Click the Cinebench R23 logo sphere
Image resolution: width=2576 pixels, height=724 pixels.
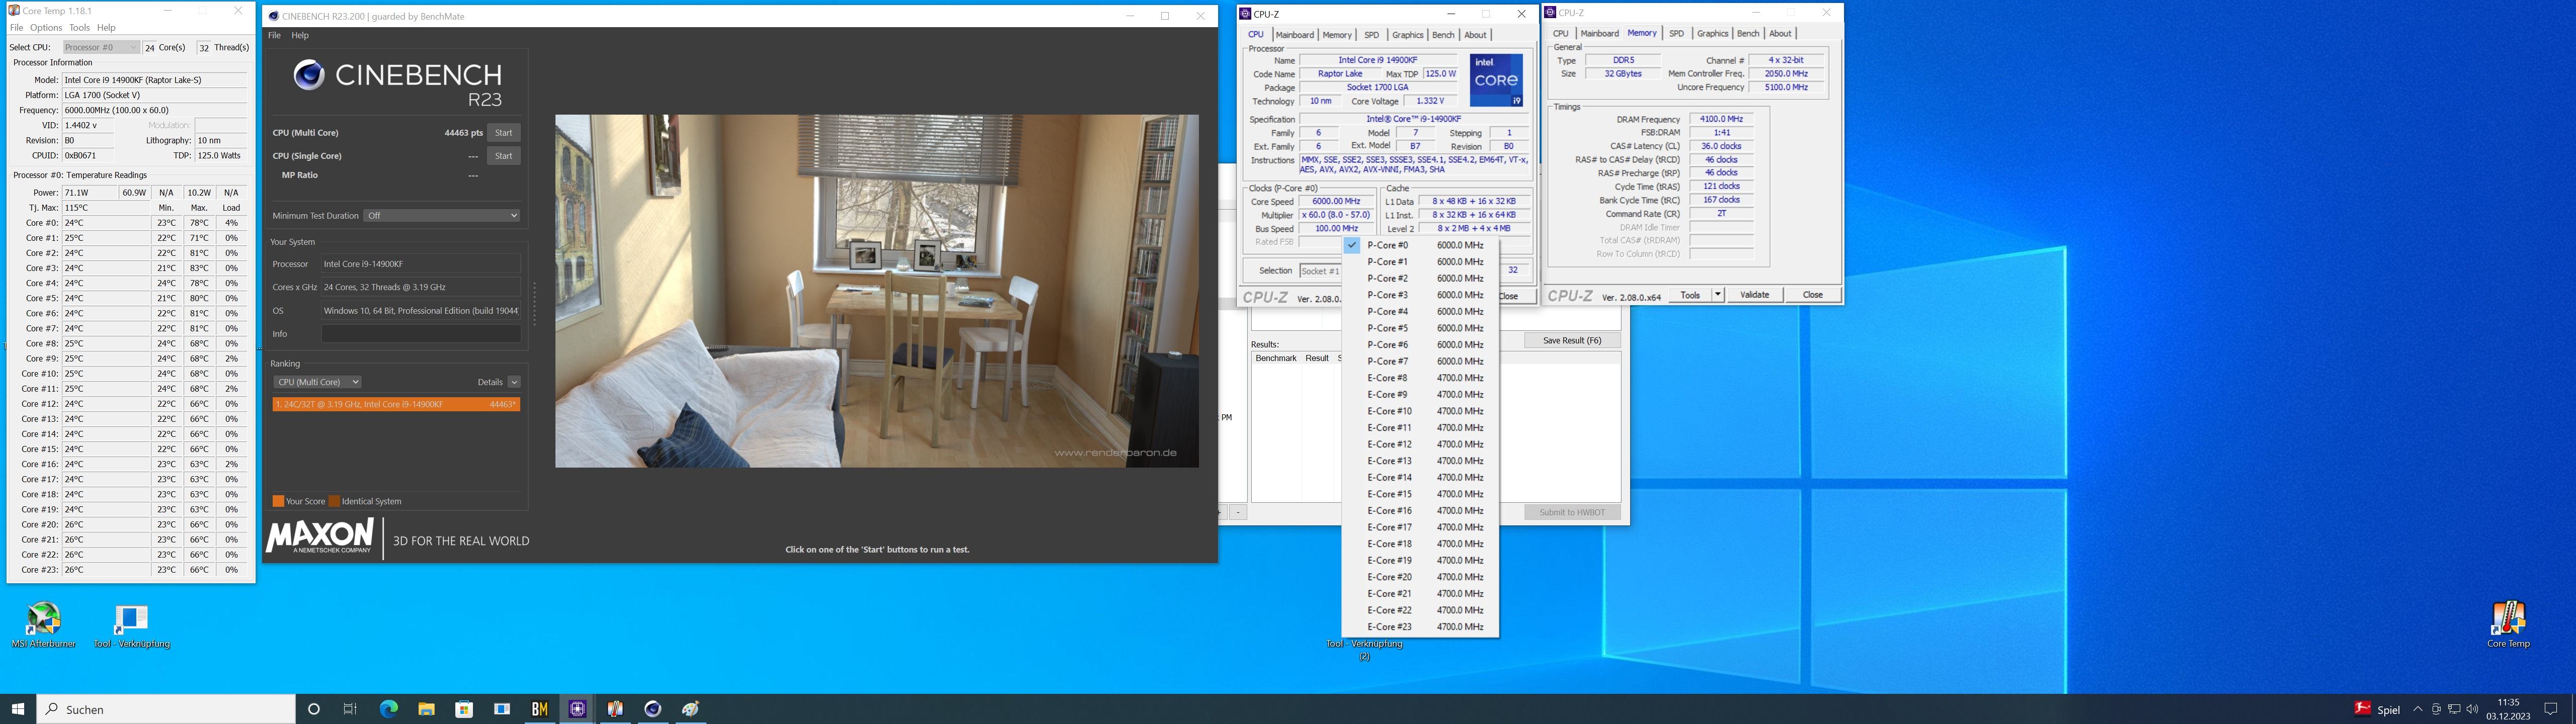tap(308, 75)
